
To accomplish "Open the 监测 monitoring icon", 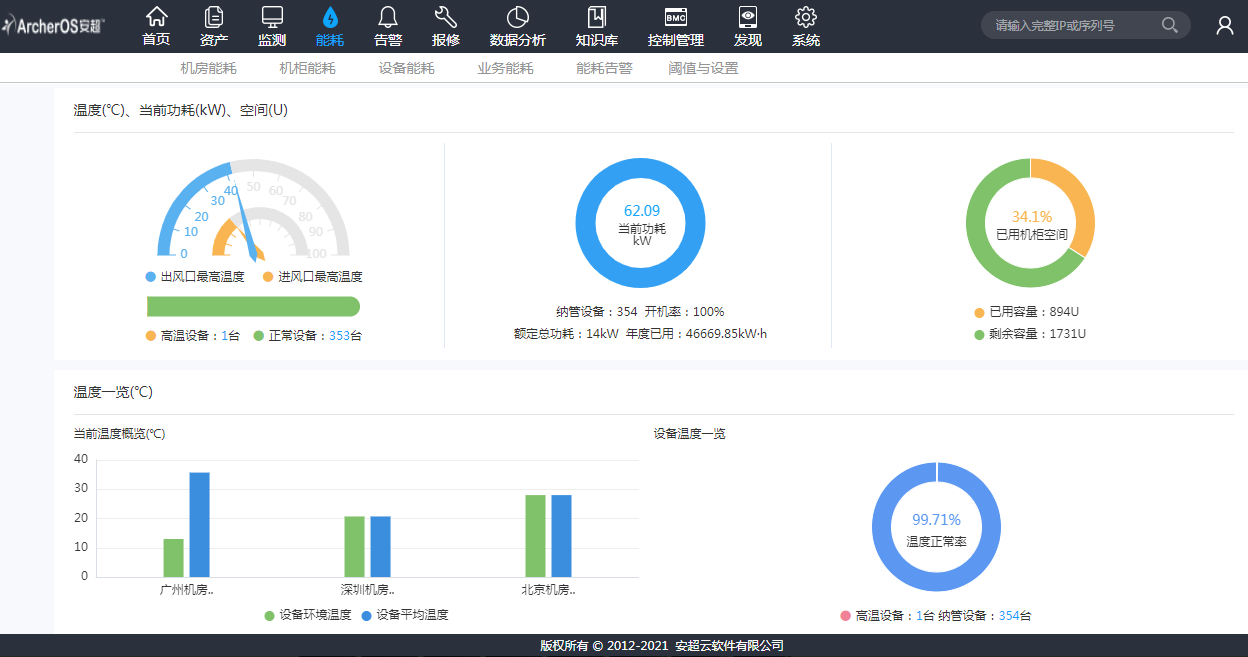I will (x=272, y=17).
